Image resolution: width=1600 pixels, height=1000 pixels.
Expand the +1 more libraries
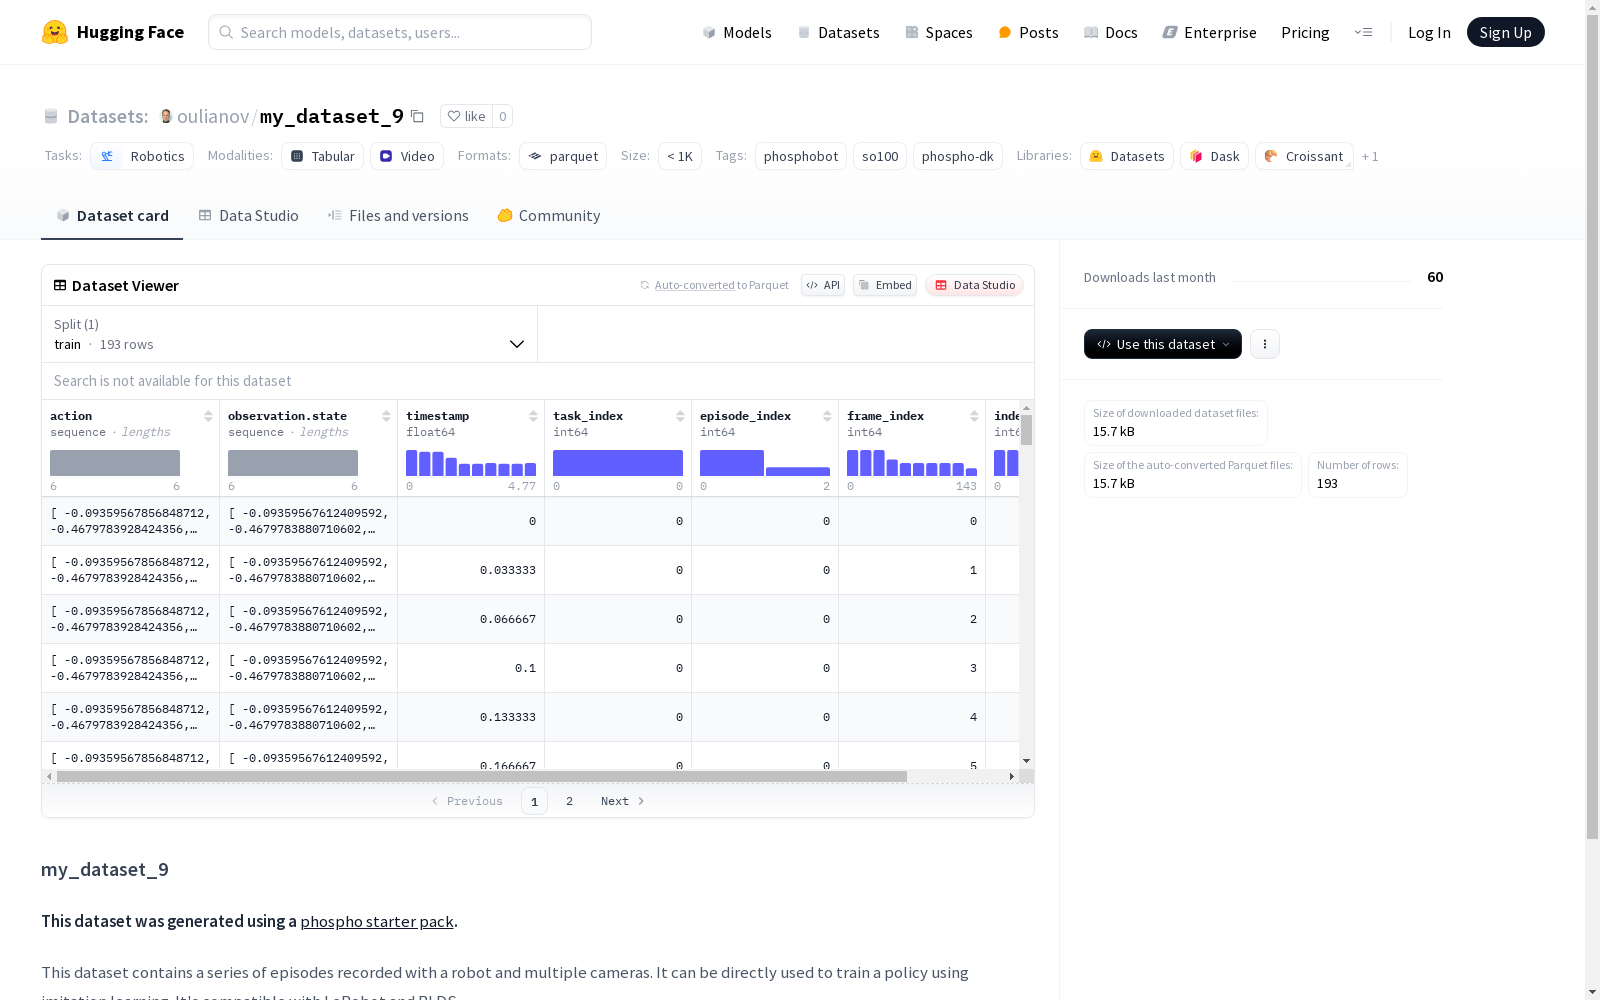(1370, 156)
